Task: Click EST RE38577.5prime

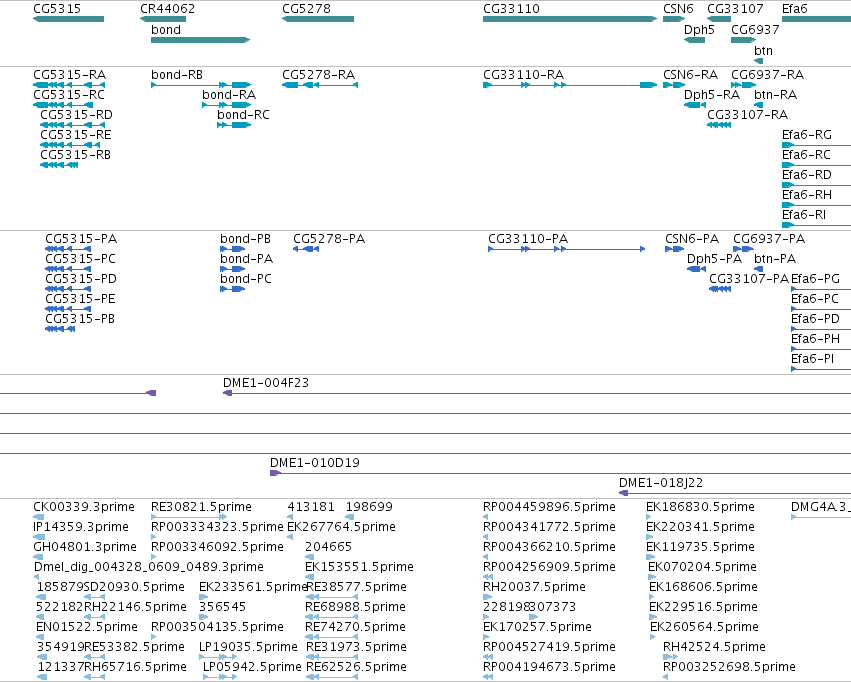Action: (357, 587)
